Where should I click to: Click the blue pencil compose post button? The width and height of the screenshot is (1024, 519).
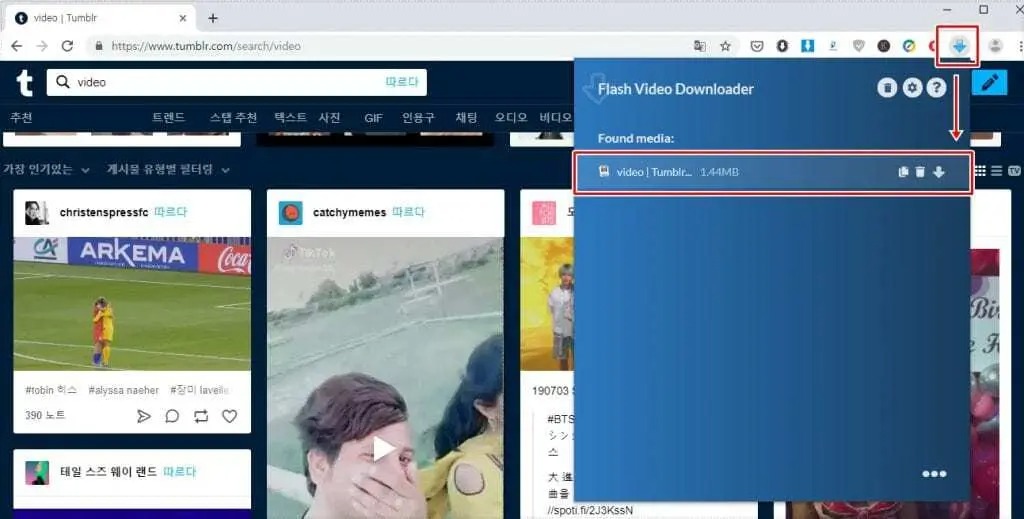tap(989, 82)
